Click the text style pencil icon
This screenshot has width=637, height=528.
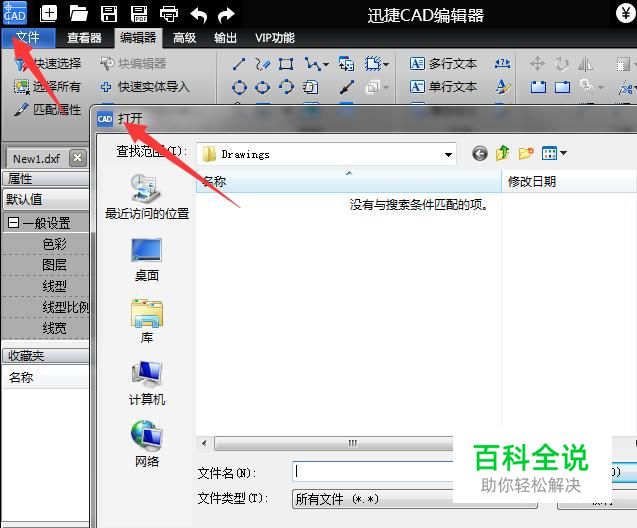coord(503,87)
